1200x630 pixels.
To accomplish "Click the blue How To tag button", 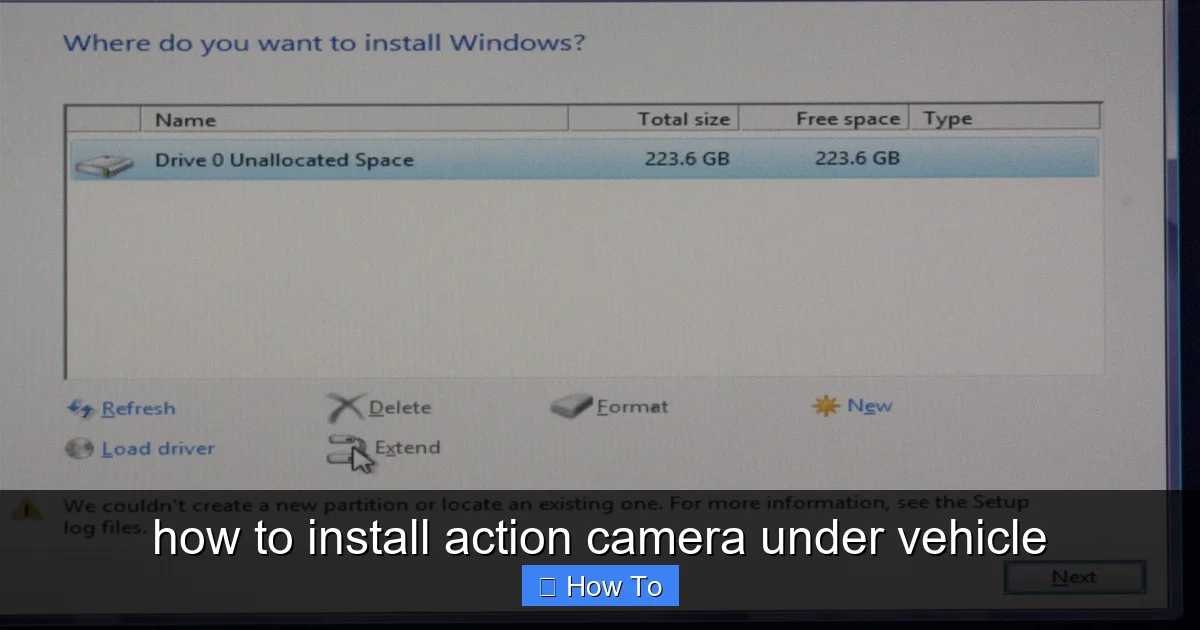I will tap(600, 586).
